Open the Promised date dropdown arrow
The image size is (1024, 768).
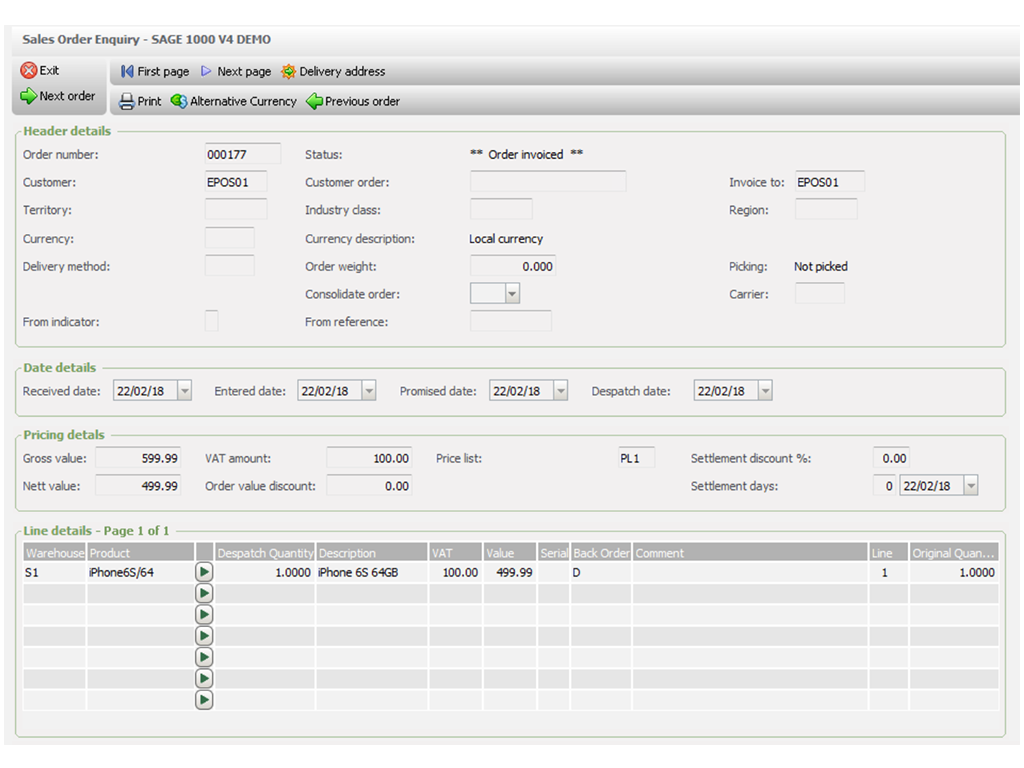560,391
